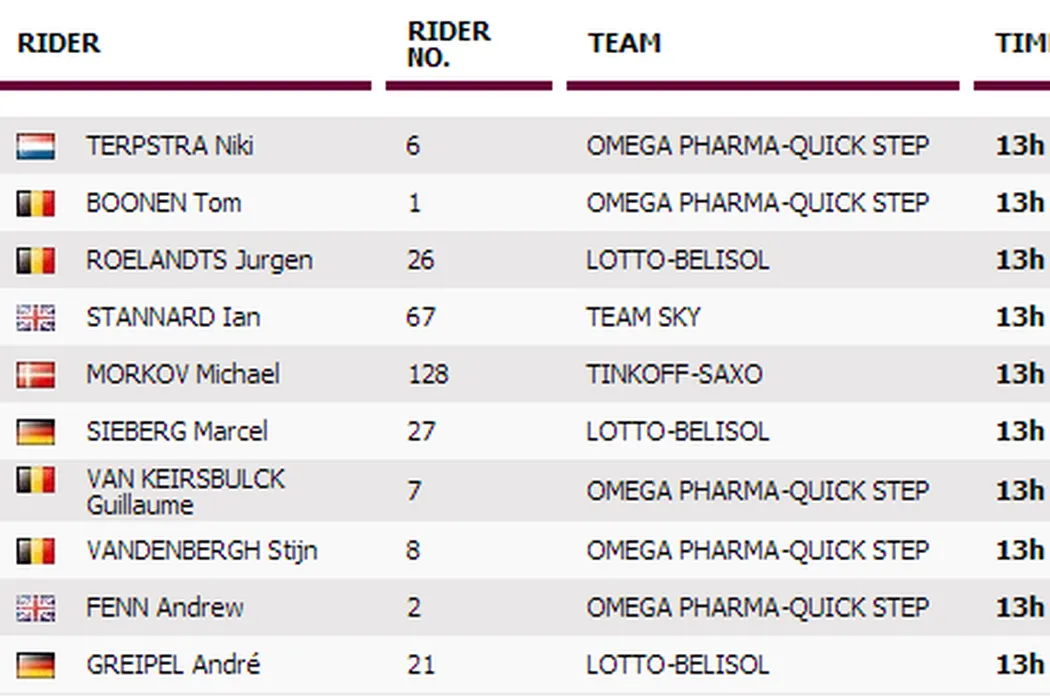Click the German flag beside Sieberg

pos(36,432)
